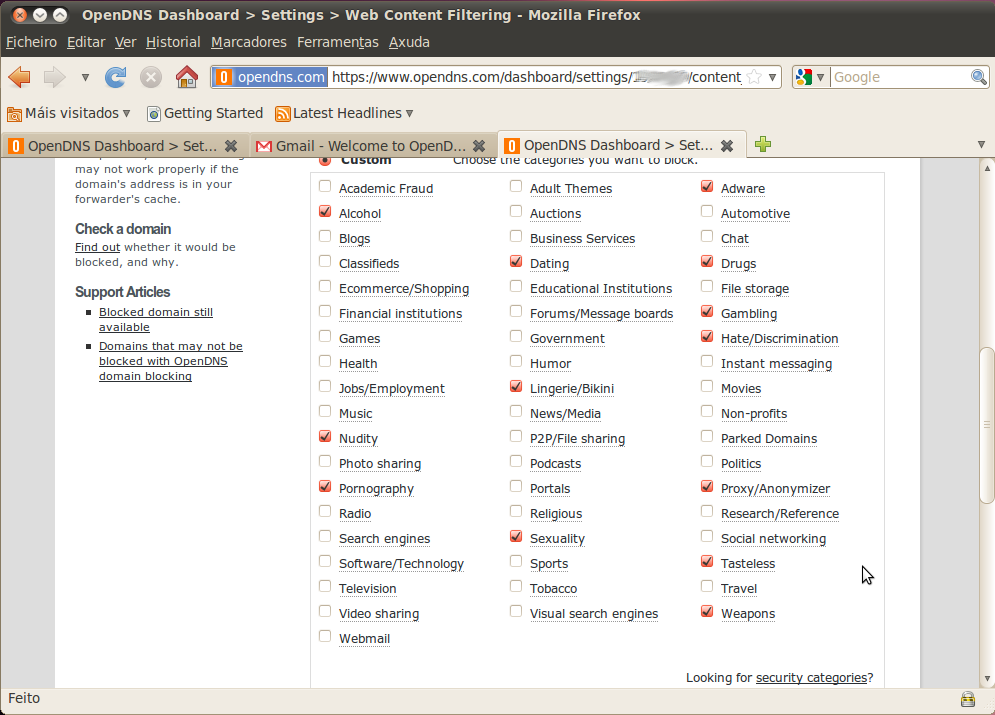Click the URL address text

pos(536,77)
